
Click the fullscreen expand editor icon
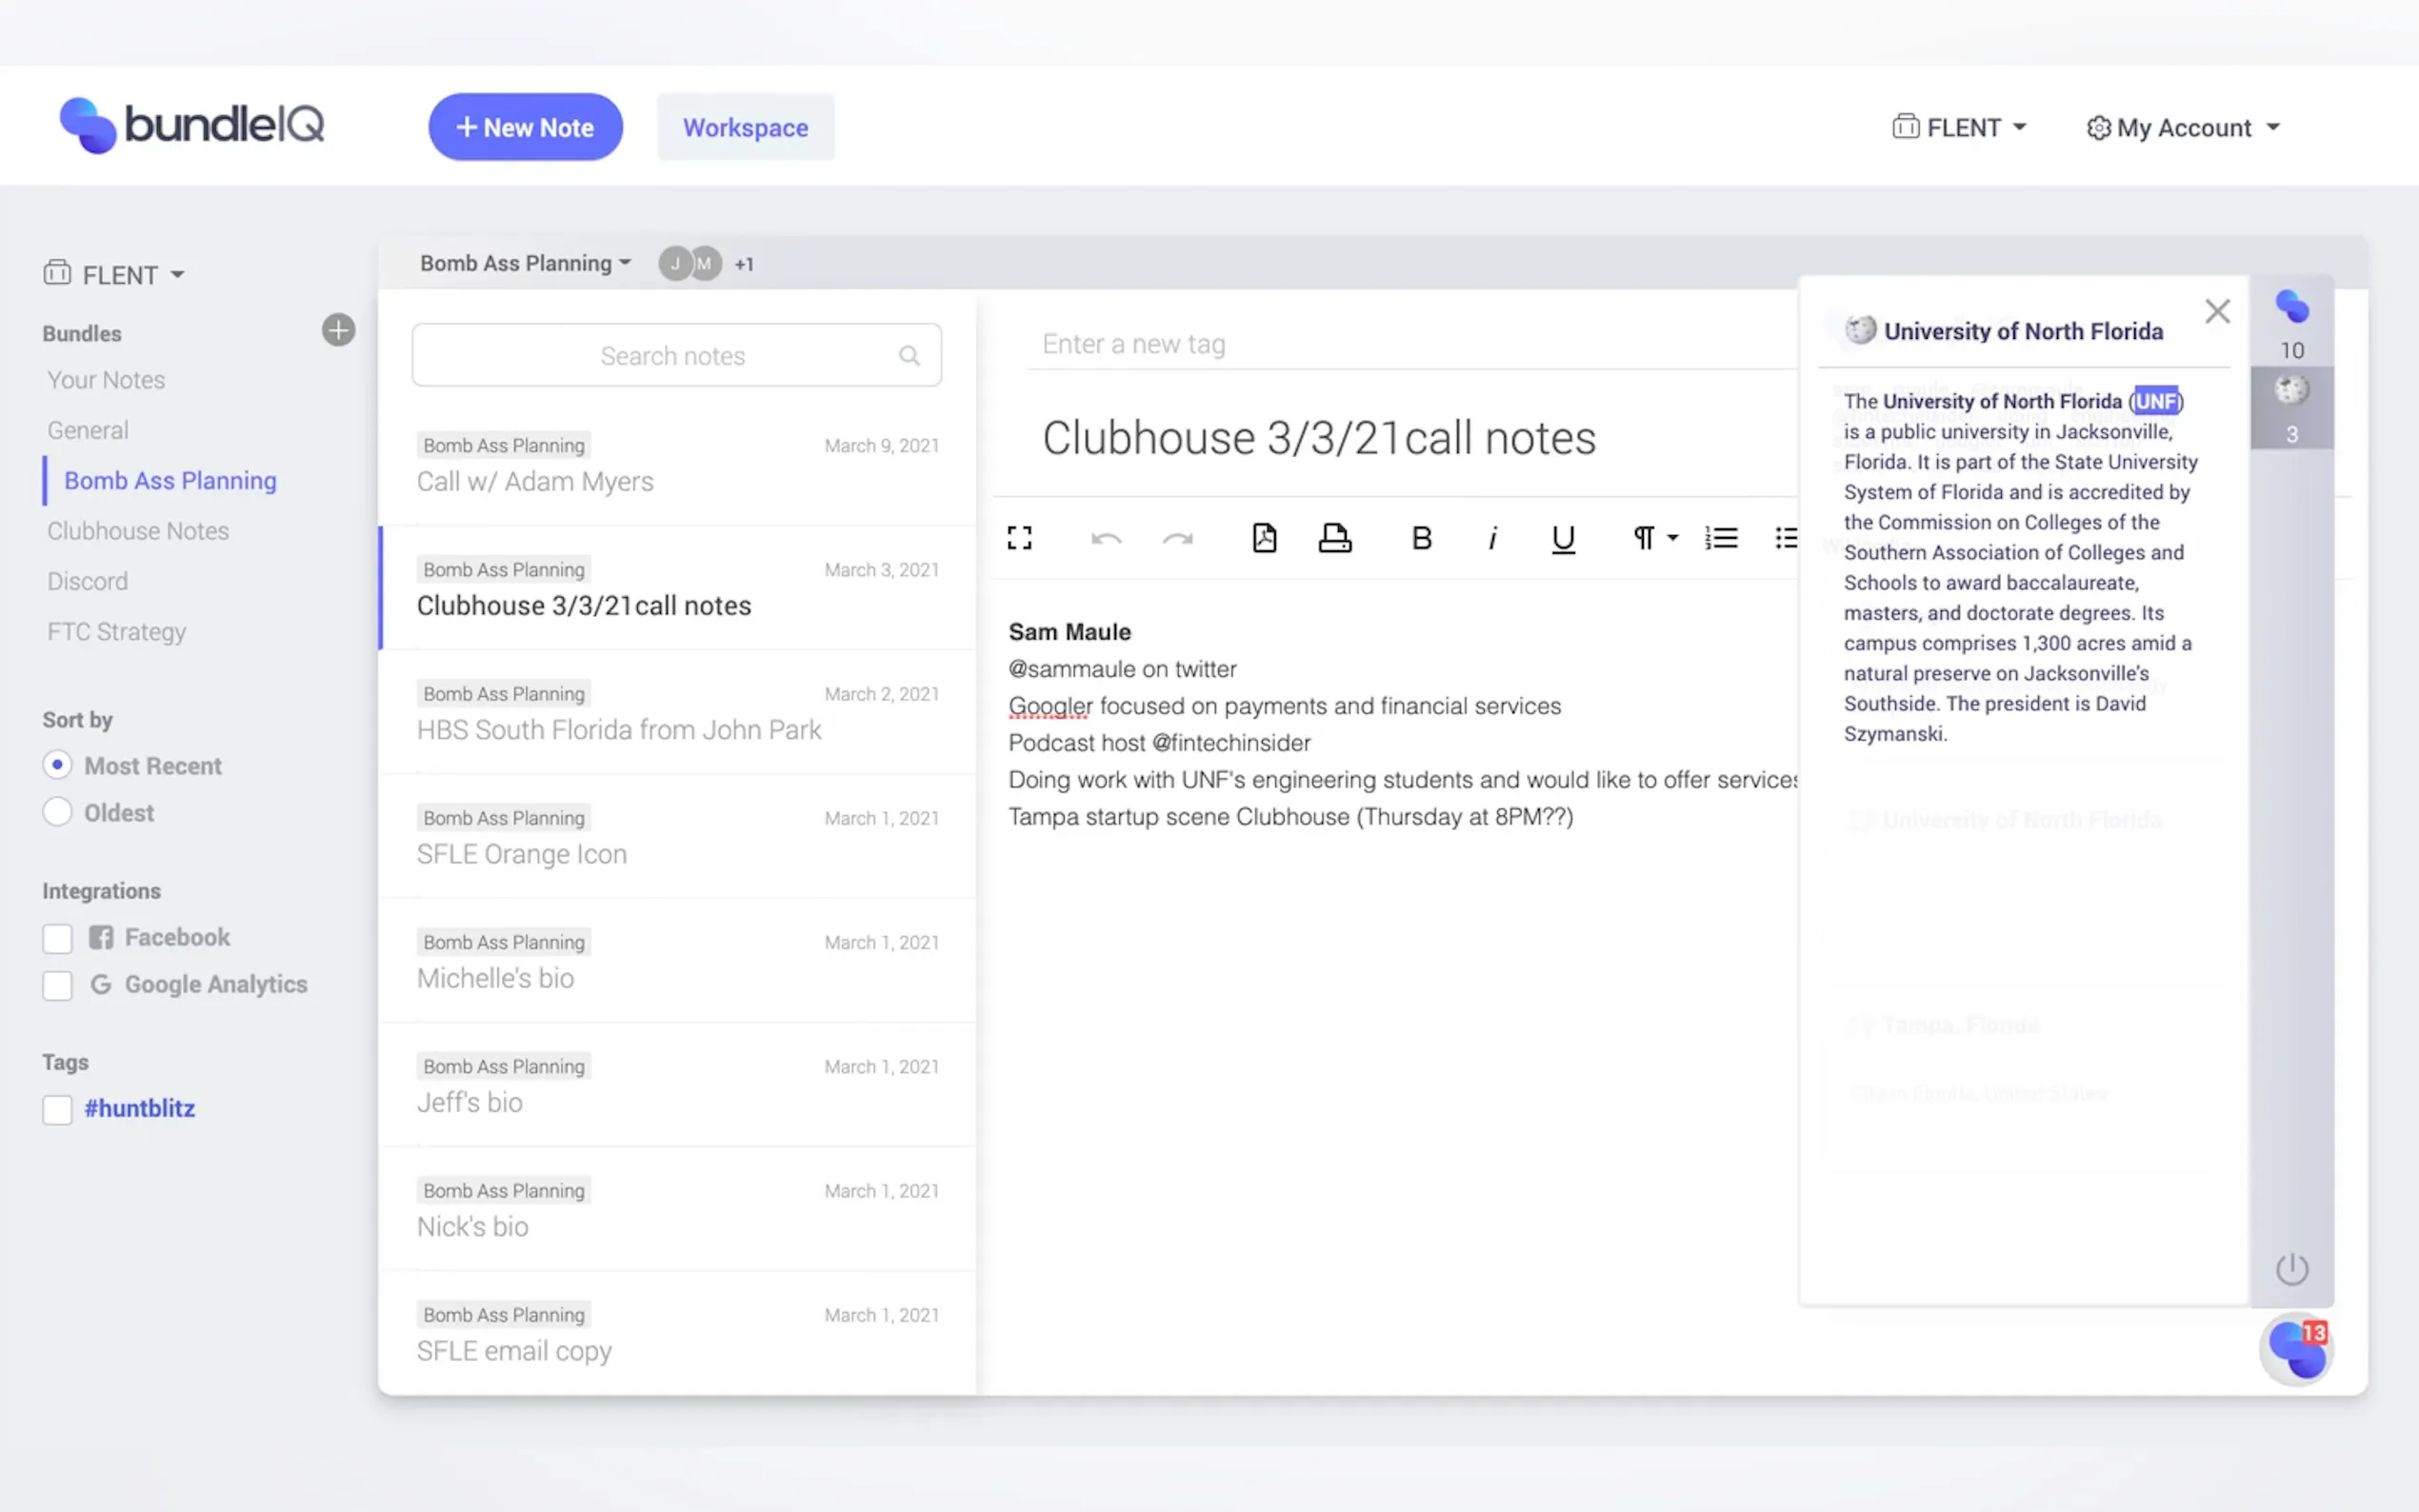pos(1019,538)
